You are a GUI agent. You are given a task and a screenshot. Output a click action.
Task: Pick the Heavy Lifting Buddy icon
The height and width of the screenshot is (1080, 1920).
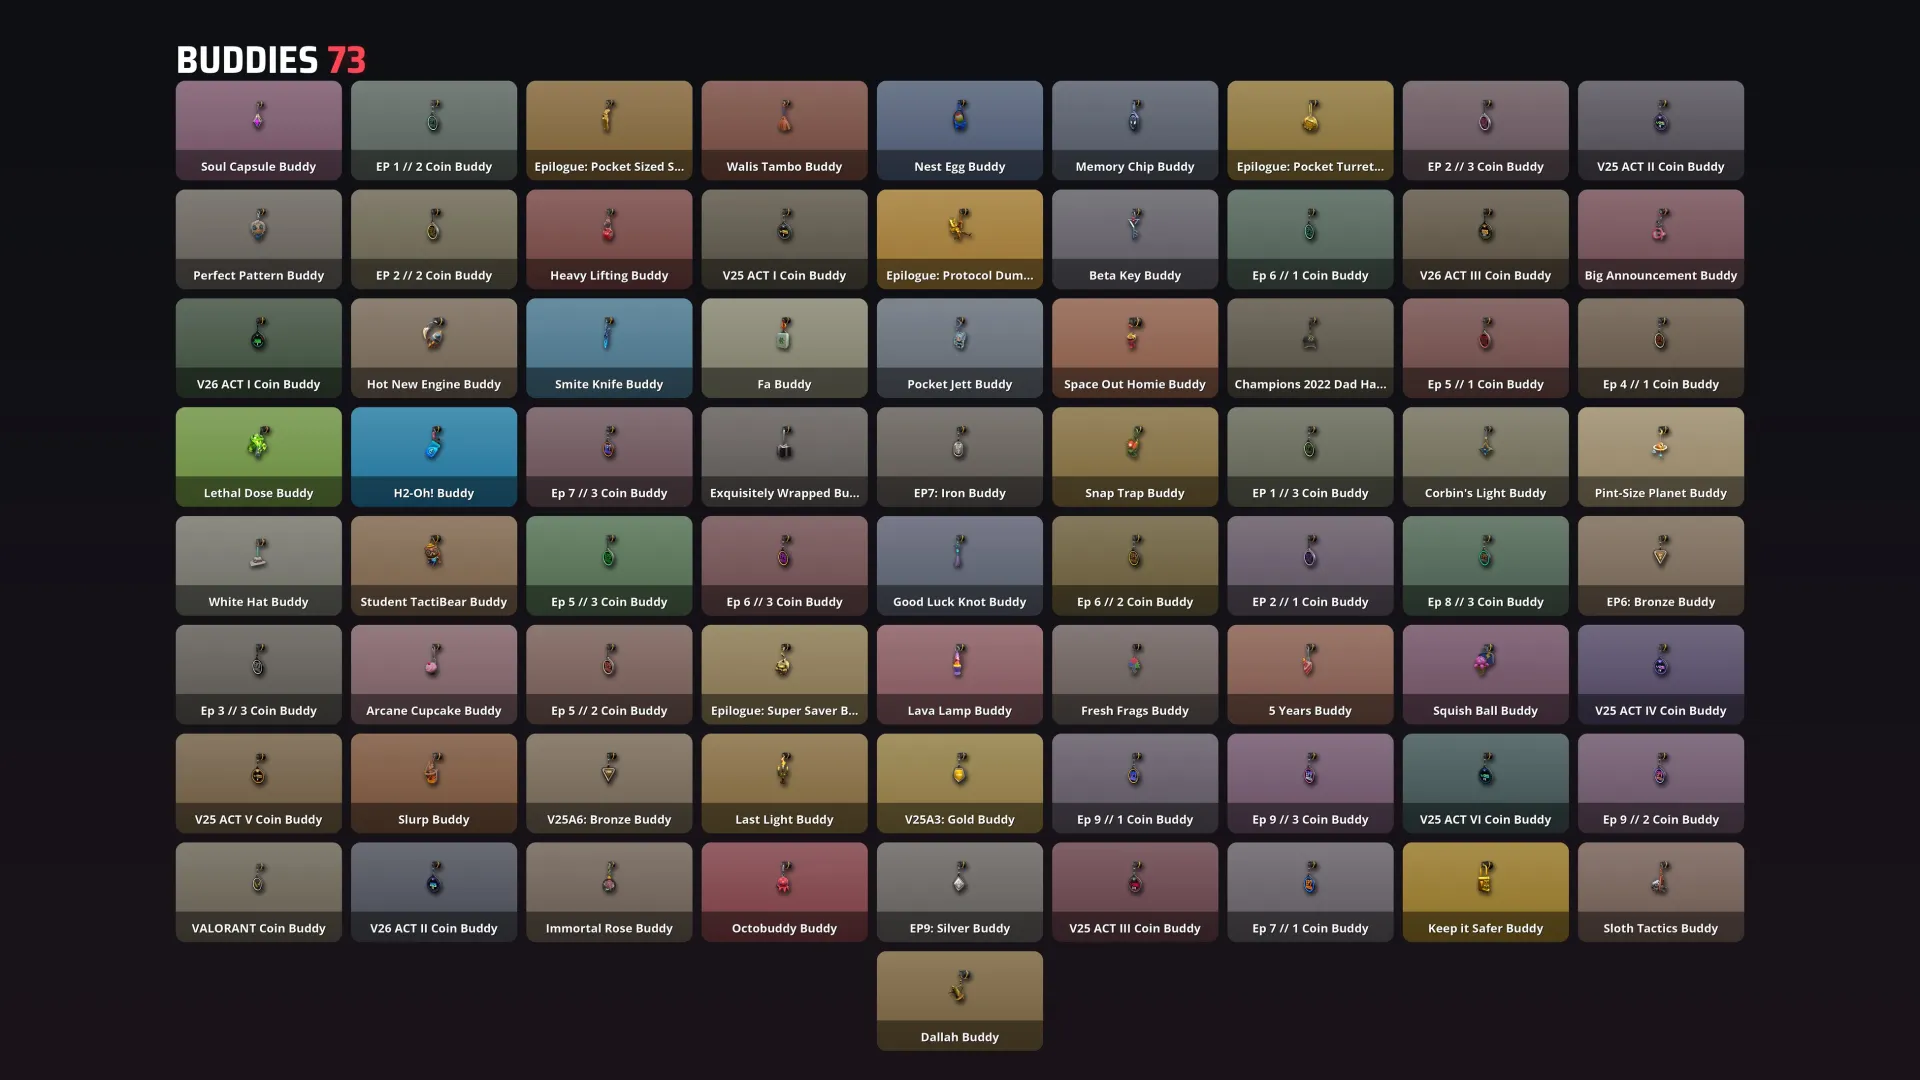(609, 226)
